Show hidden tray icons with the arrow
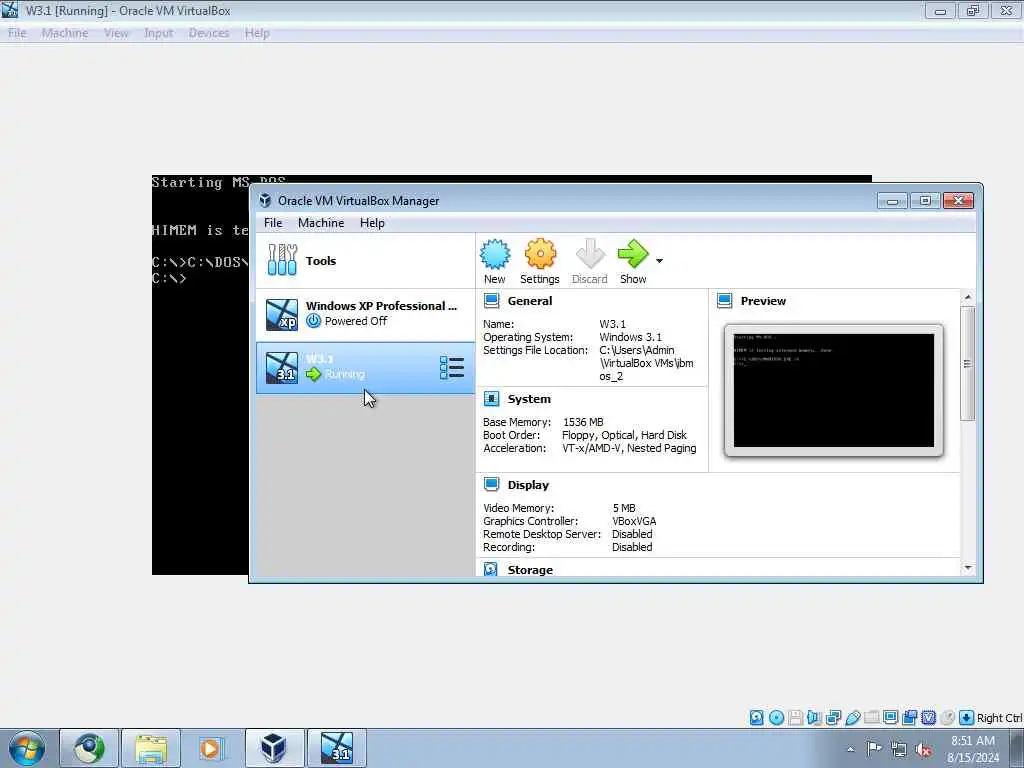Image resolution: width=1024 pixels, height=768 pixels. pyautogui.click(x=850, y=749)
